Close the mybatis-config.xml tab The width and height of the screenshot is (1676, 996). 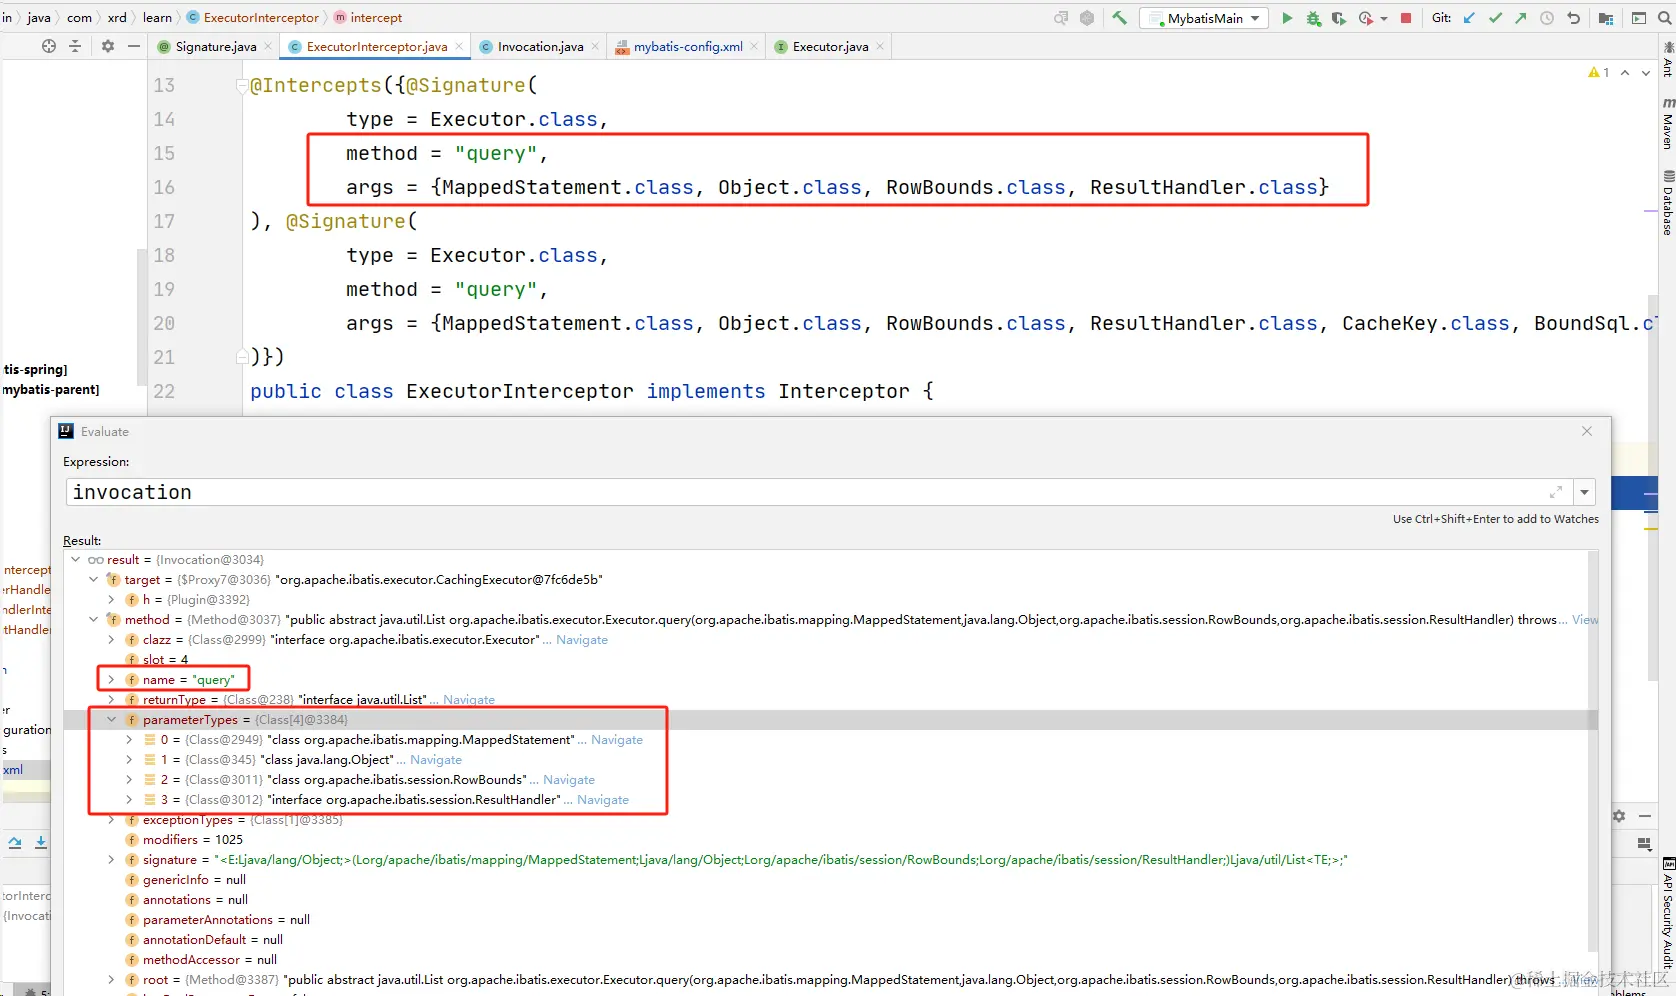coord(754,47)
